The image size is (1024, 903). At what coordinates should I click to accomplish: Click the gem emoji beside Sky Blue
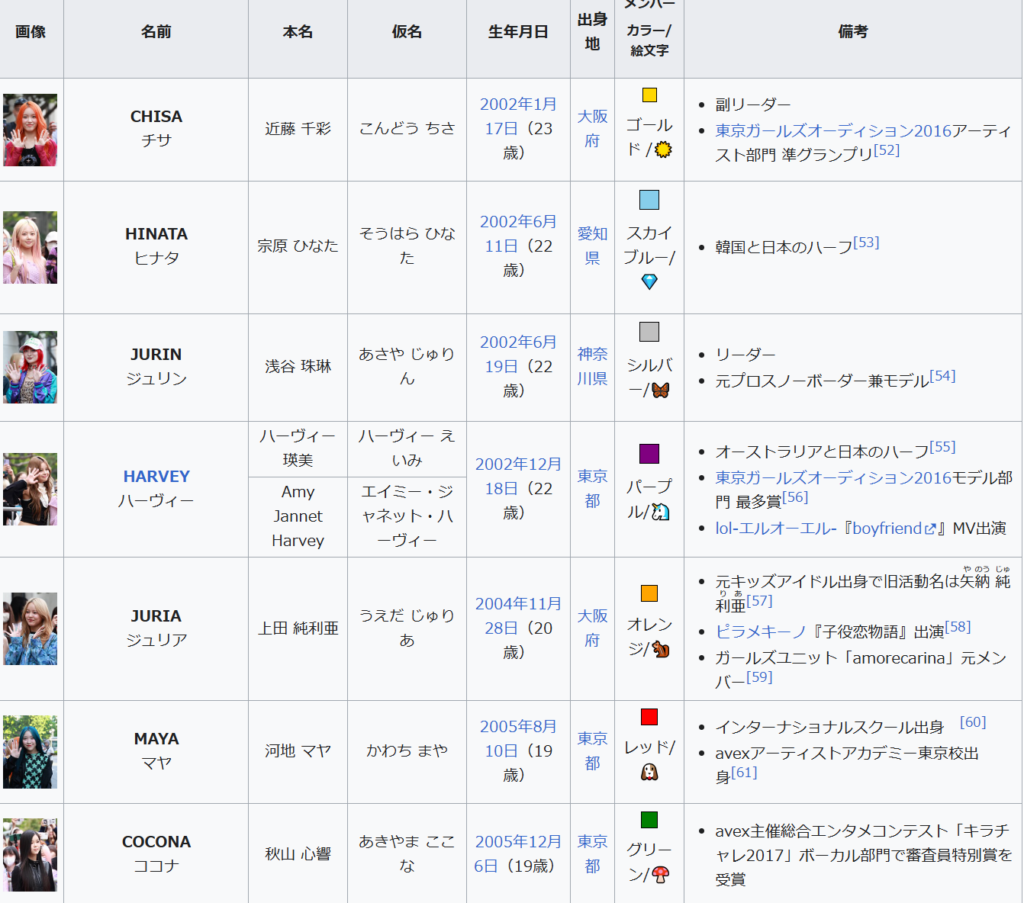(649, 282)
